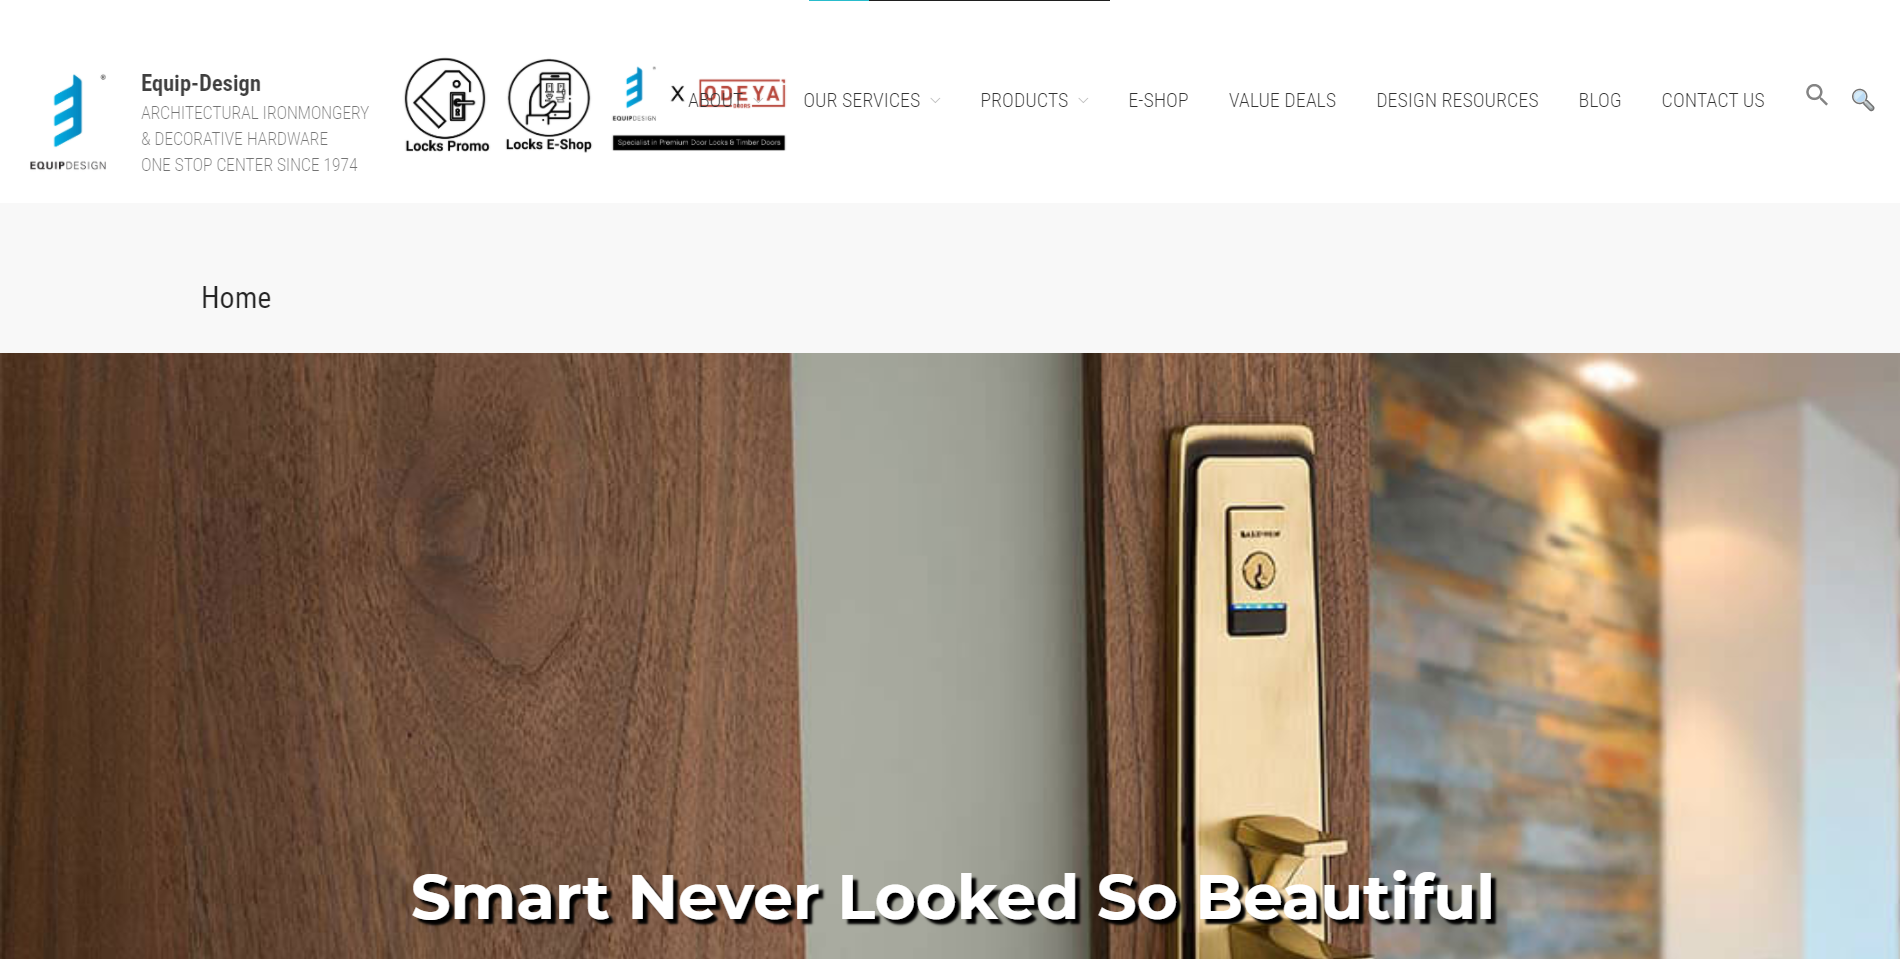Click the black premium door locks banner
Image resolution: width=1900 pixels, height=959 pixels.
(699, 143)
